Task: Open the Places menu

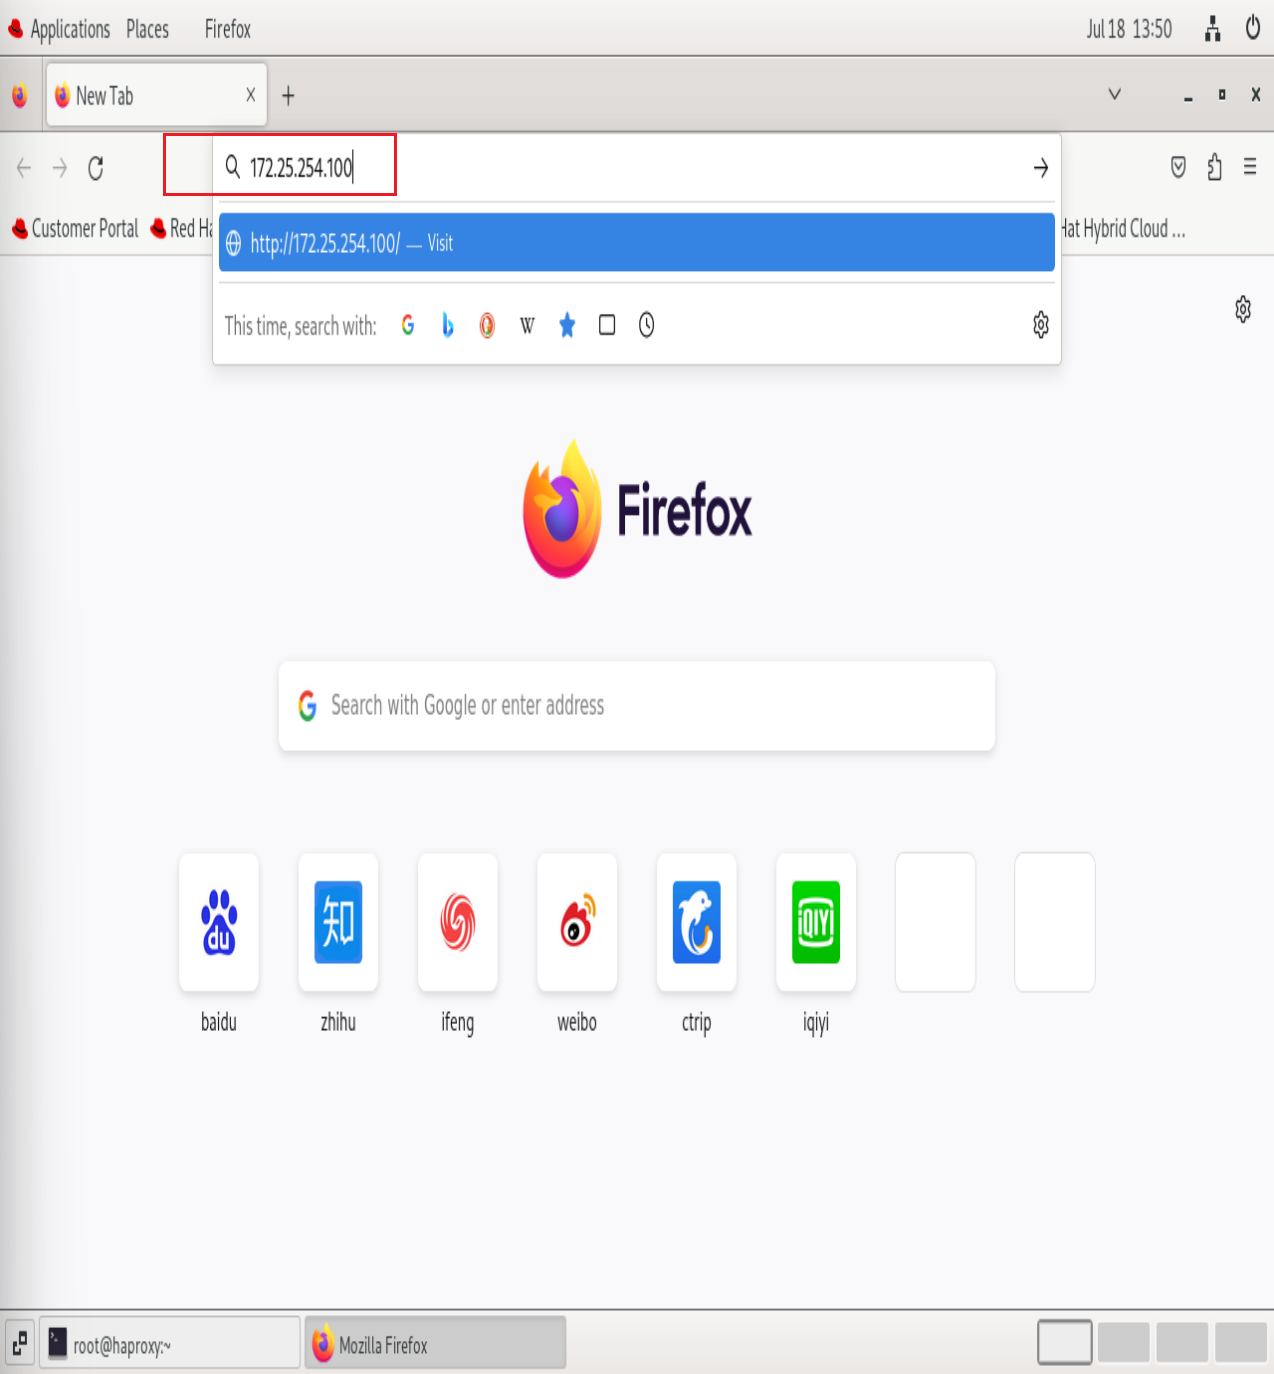Action: [x=147, y=29]
